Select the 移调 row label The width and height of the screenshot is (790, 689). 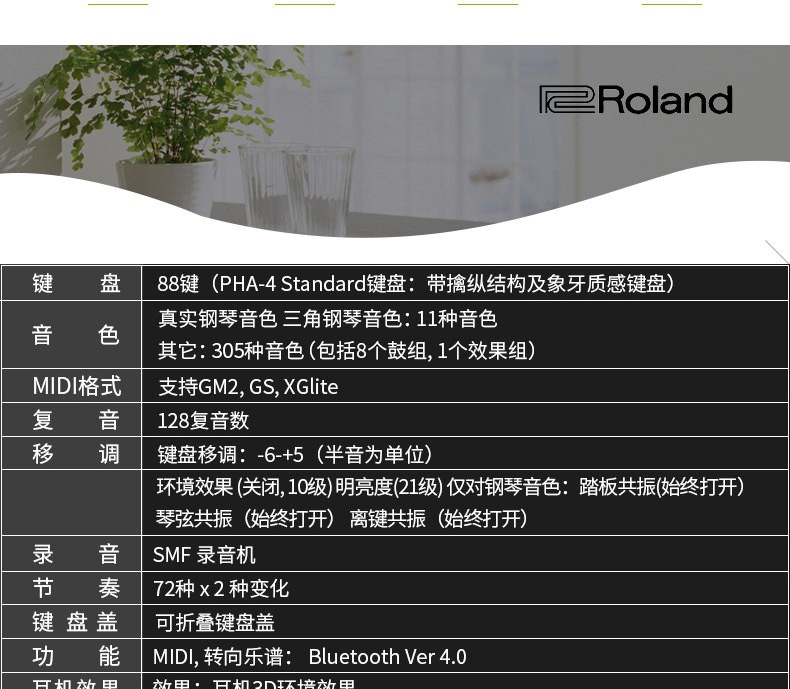point(76,454)
